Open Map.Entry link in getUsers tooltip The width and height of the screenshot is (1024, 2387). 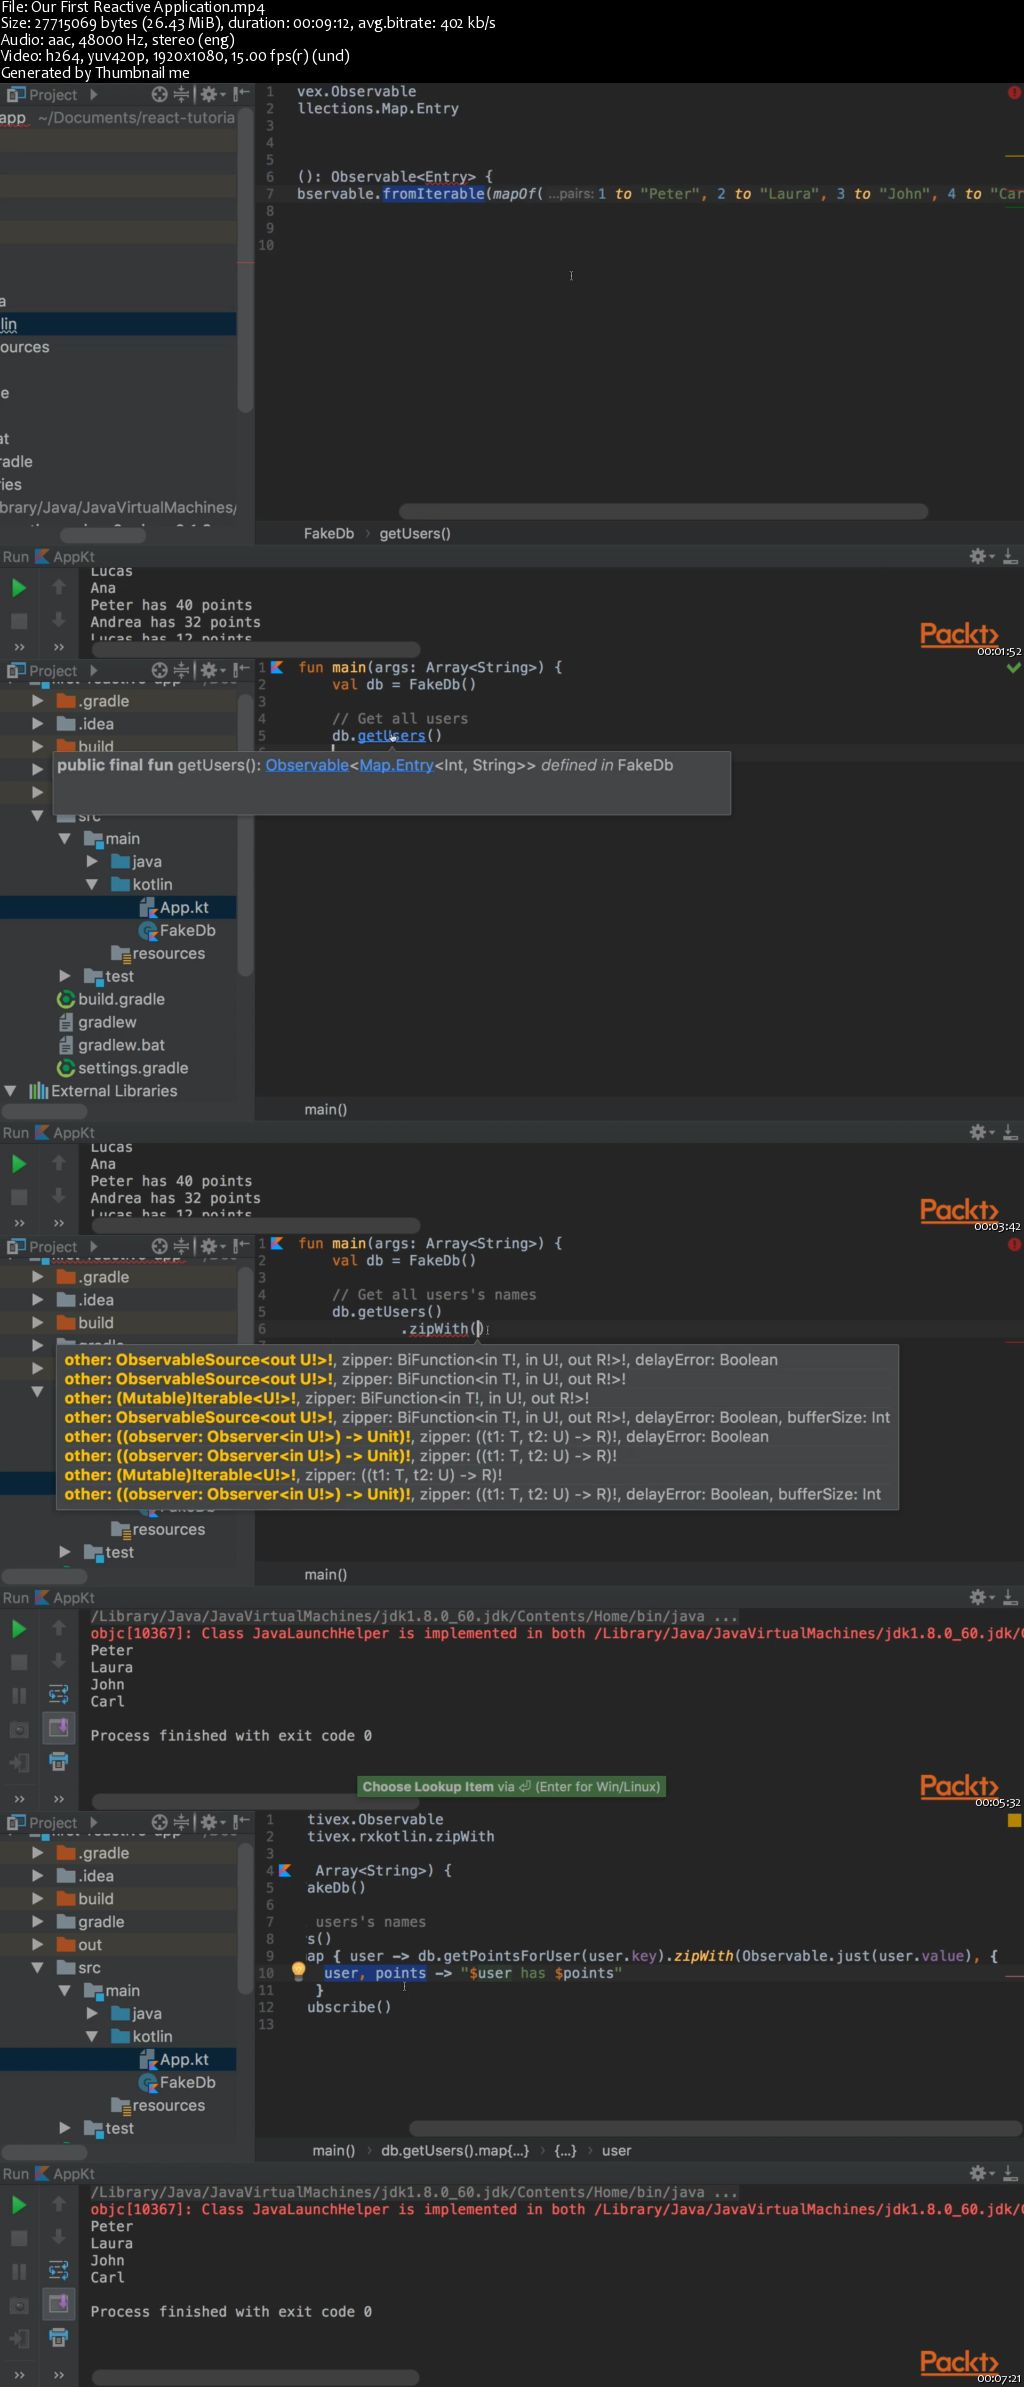[397, 765]
